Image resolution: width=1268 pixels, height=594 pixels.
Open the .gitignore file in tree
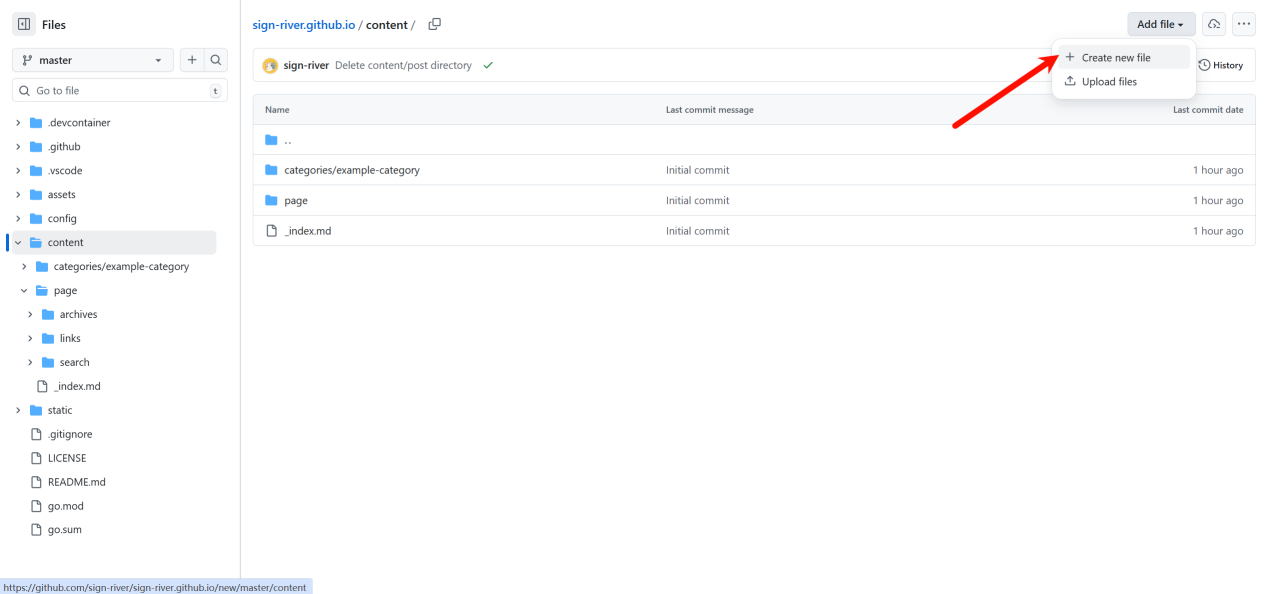(70, 435)
